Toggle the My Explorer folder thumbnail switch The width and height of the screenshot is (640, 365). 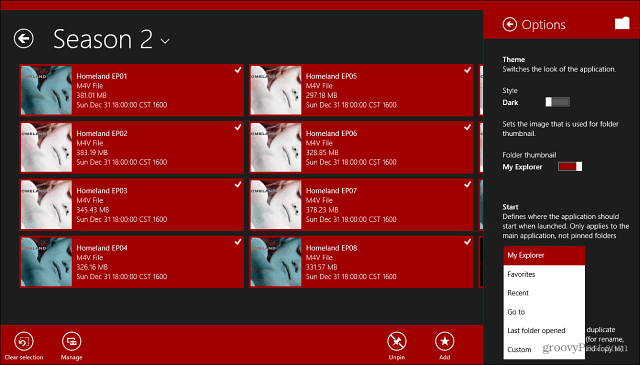tap(570, 167)
